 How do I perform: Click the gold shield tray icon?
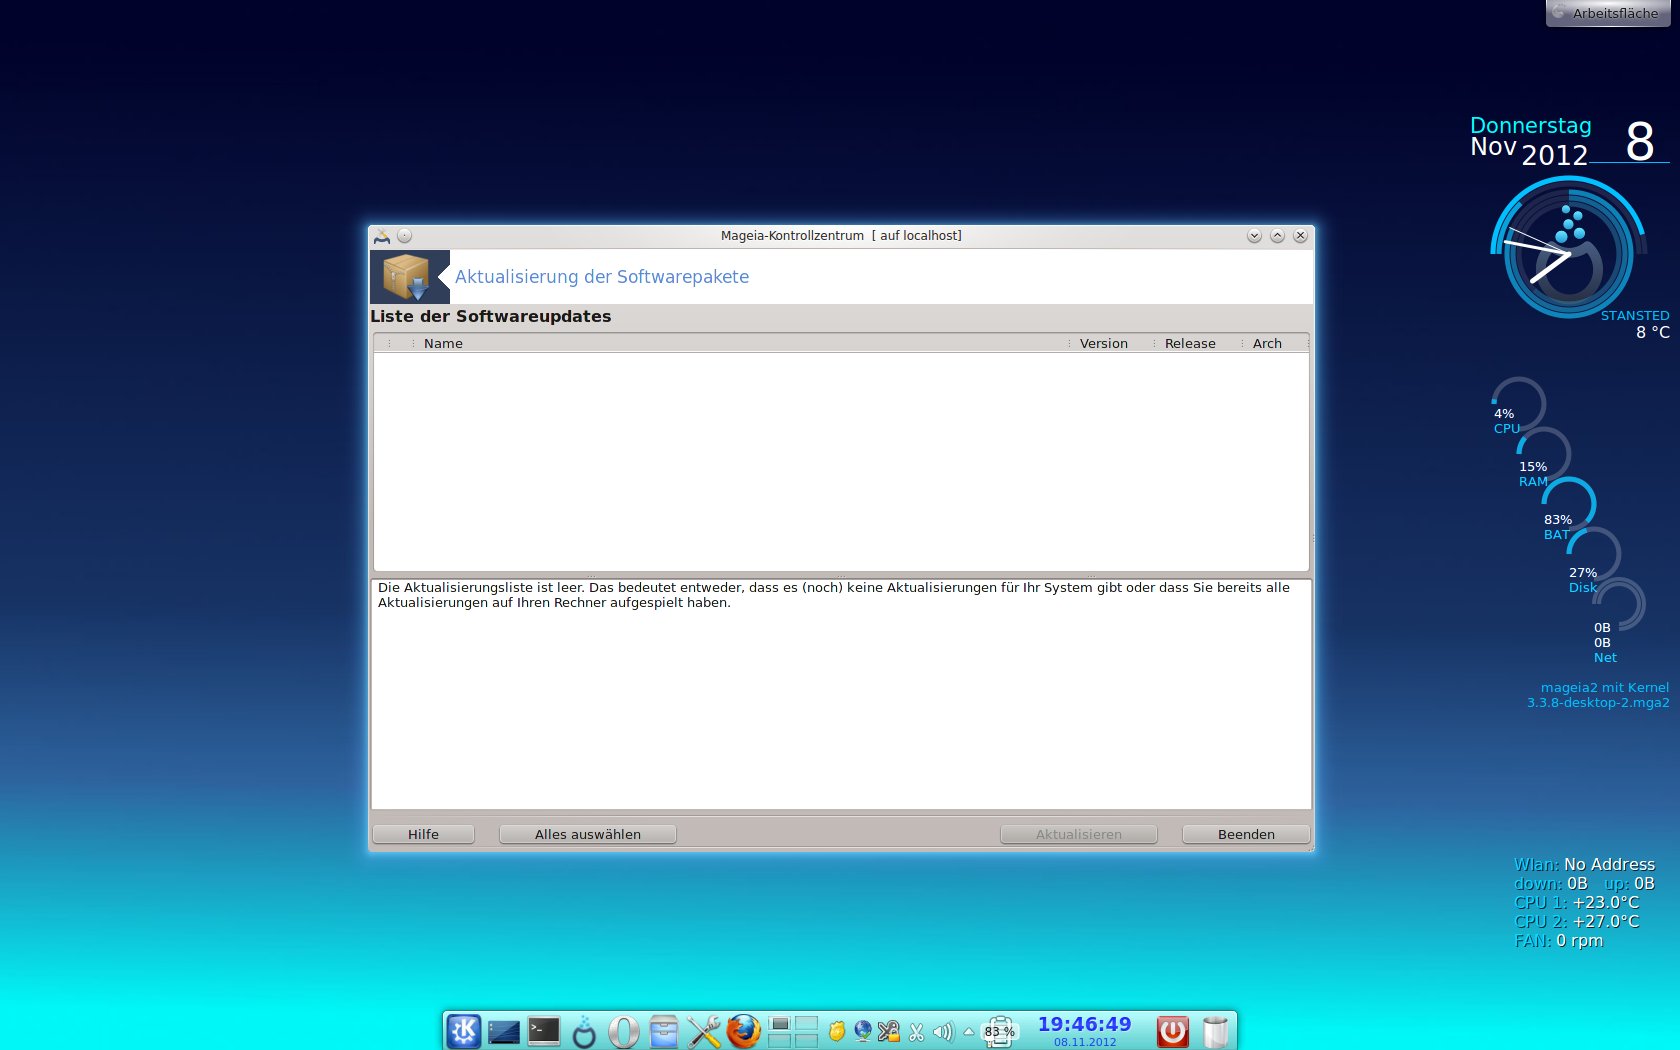point(837,1031)
